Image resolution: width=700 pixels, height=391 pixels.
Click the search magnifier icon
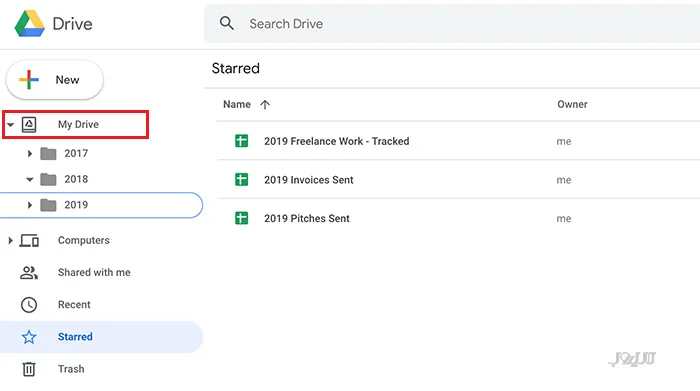(x=227, y=23)
